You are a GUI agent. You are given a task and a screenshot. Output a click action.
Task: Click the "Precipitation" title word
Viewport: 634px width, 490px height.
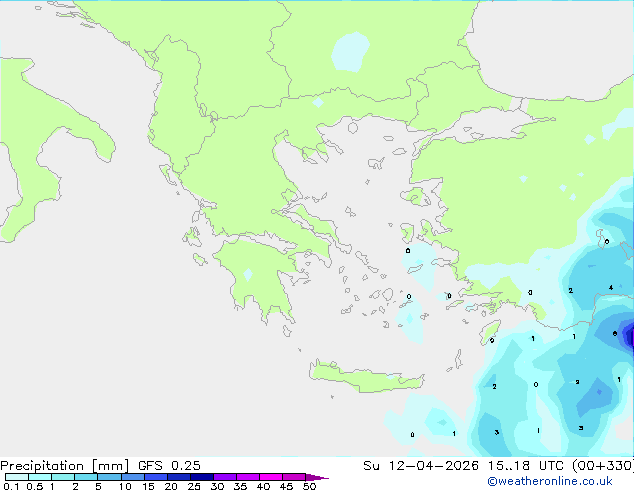[x=42, y=466]
